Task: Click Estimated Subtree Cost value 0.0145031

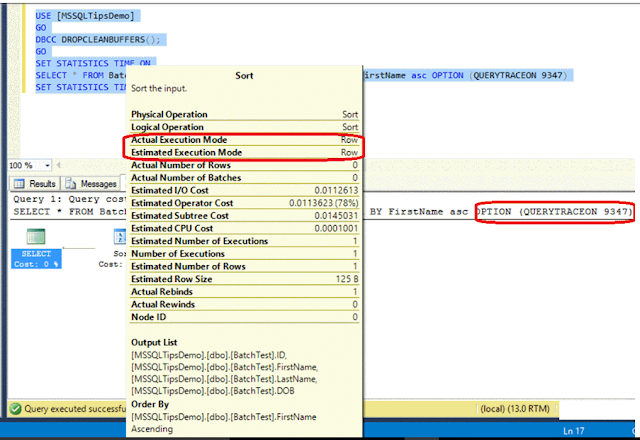Action: point(336,216)
